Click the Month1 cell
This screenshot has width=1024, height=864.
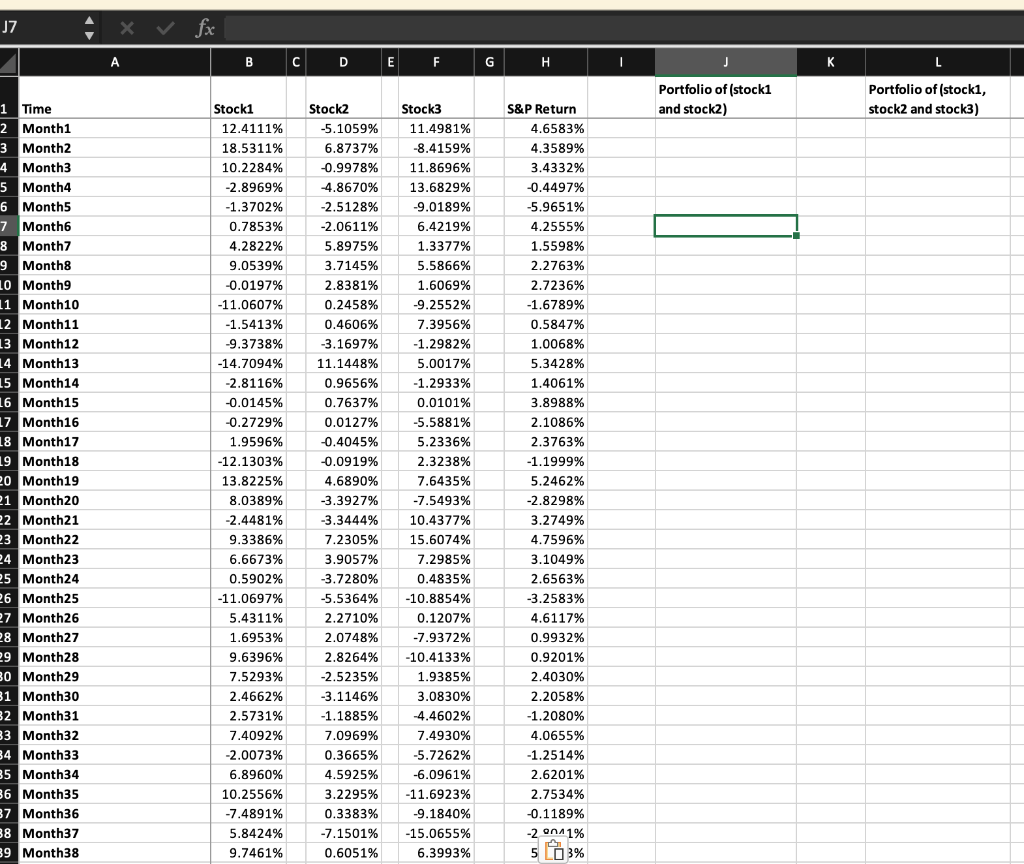pyautogui.click(x=115, y=129)
